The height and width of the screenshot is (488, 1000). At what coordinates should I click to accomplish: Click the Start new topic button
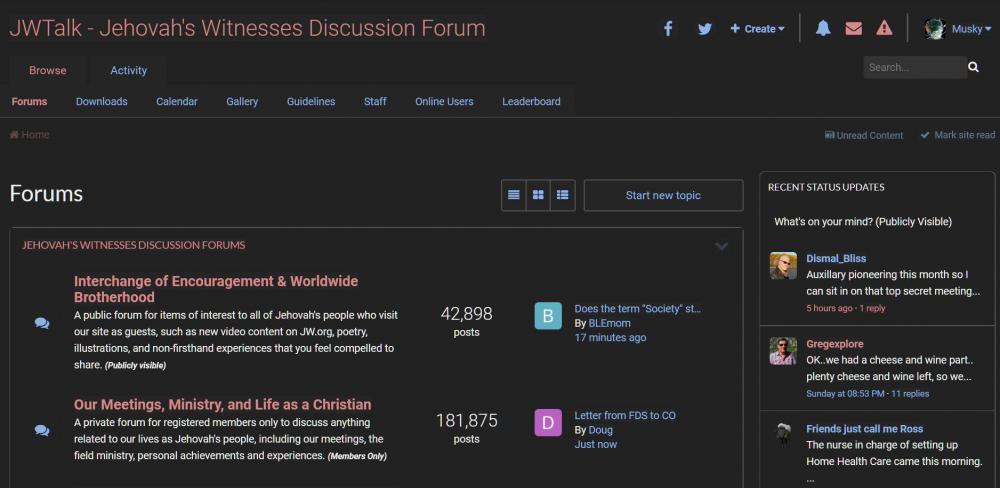[663, 195]
